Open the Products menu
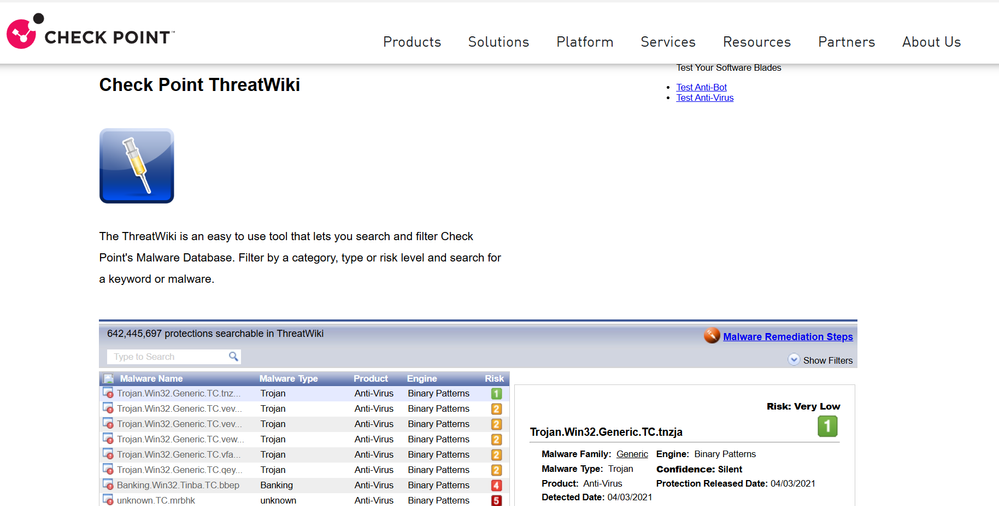 [x=412, y=42]
